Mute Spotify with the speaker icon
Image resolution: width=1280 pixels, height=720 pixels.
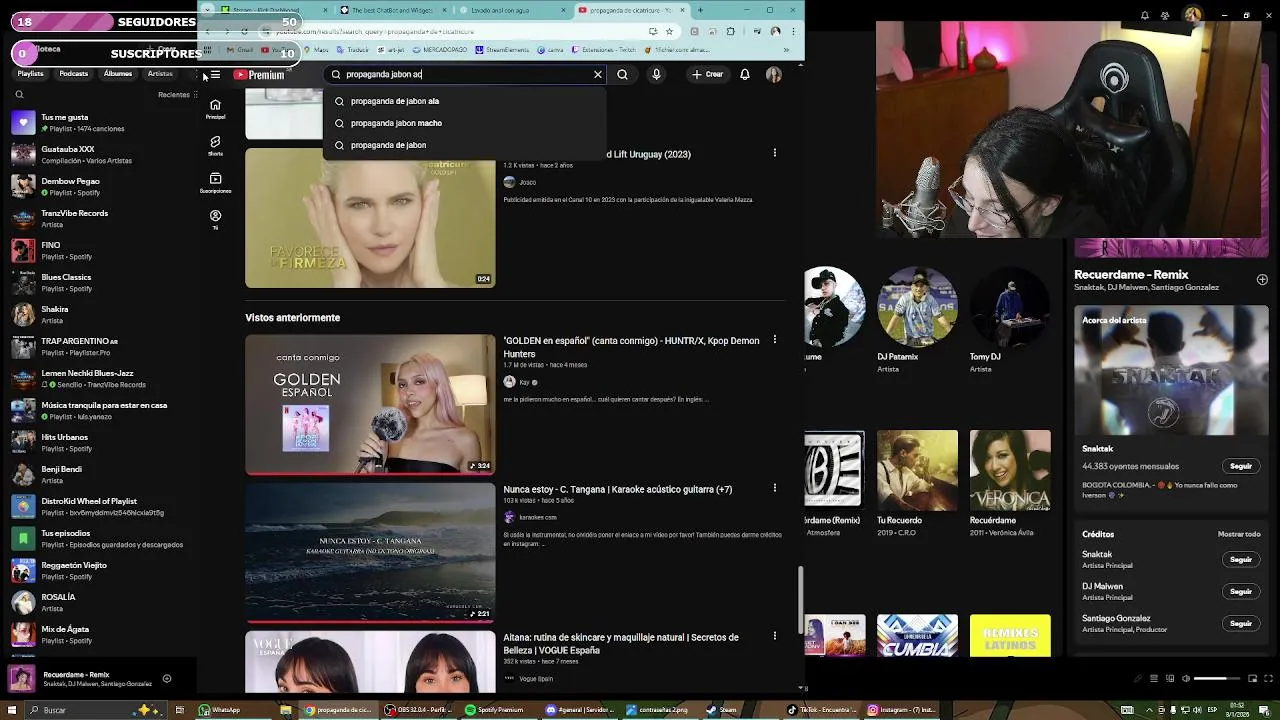[1186, 679]
